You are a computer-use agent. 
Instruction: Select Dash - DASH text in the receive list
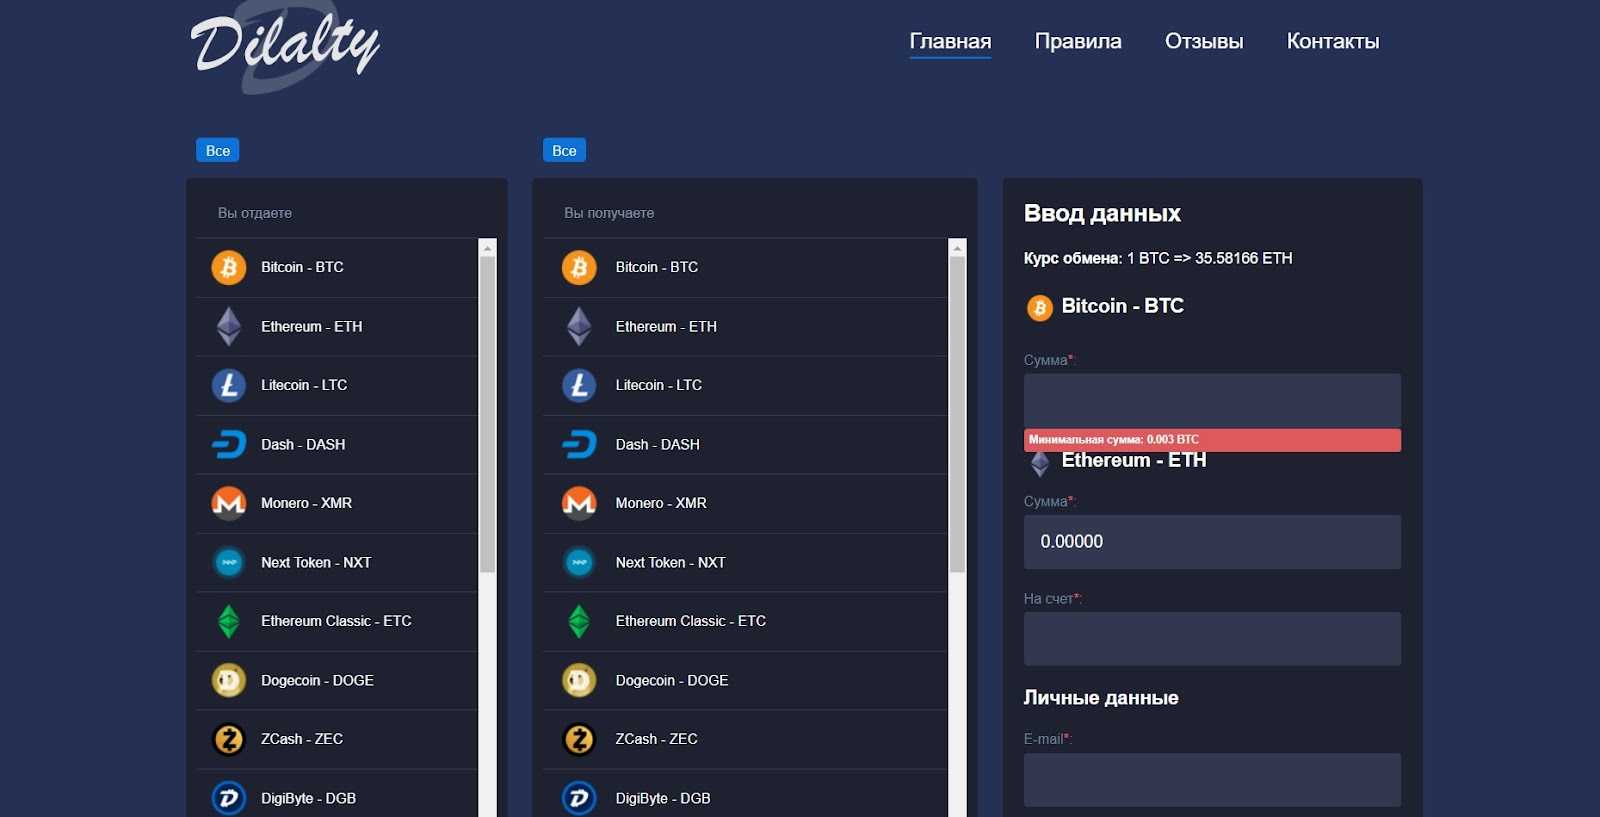pyautogui.click(x=658, y=444)
